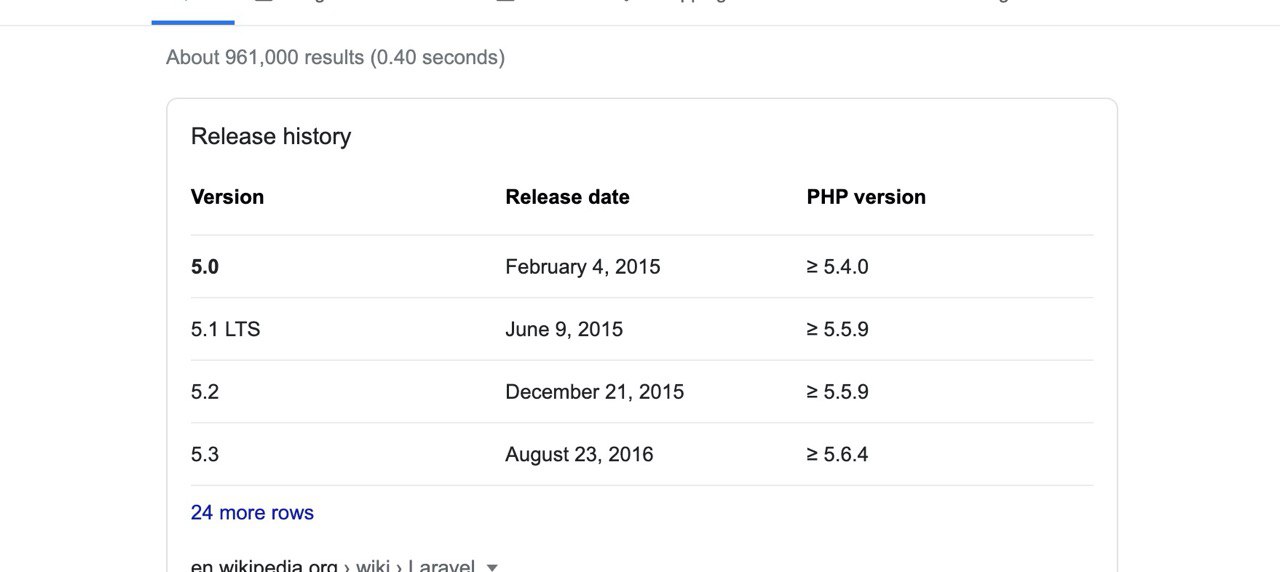The image size is (1280, 572).
Task: Select the bold 5.0 version cell
Action: point(205,267)
